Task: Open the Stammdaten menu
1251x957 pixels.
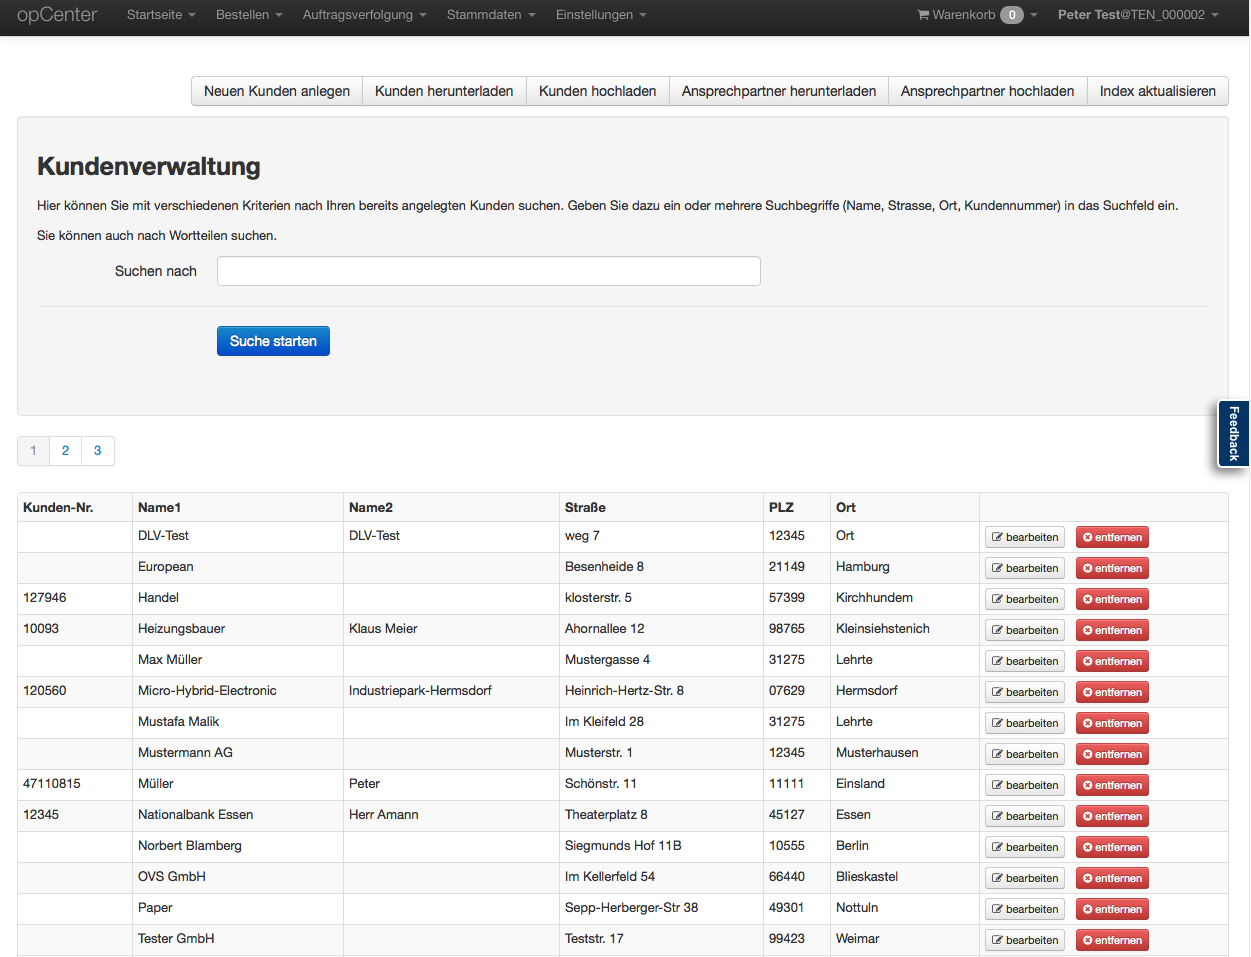Action: tap(490, 15)
